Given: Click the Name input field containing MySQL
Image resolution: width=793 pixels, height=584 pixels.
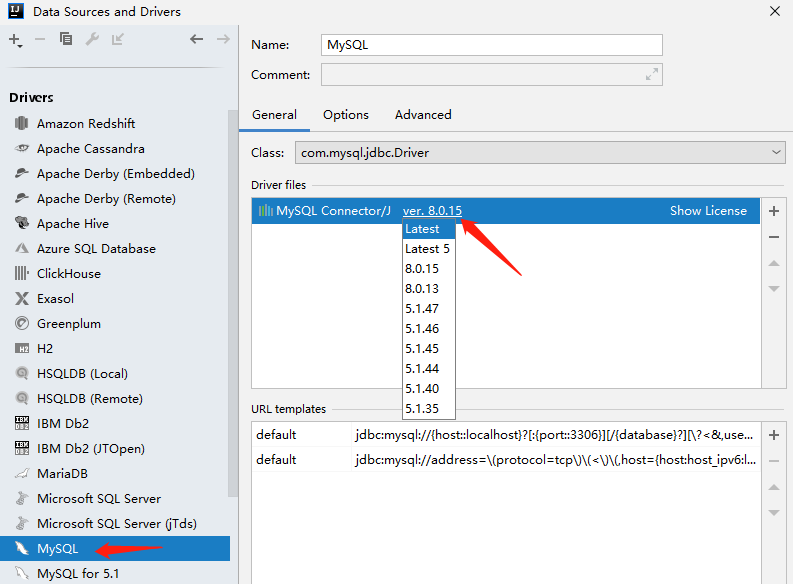Looking at the screenshot, I should click(492, 45).
